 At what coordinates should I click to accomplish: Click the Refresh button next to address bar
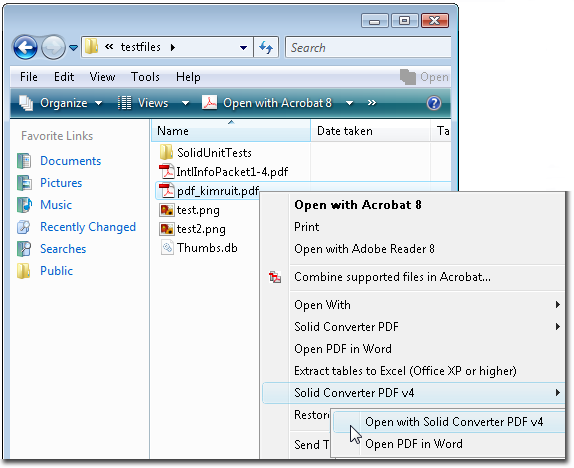pos(266,47)
